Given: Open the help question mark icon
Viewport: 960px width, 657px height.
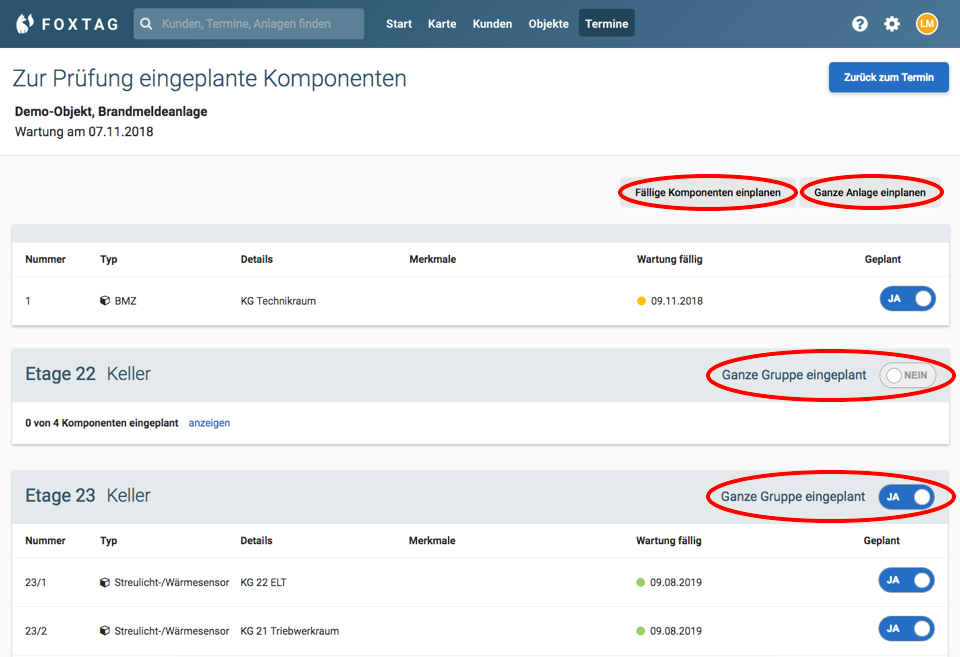Looking at the screenshot, I should [860, 24].
